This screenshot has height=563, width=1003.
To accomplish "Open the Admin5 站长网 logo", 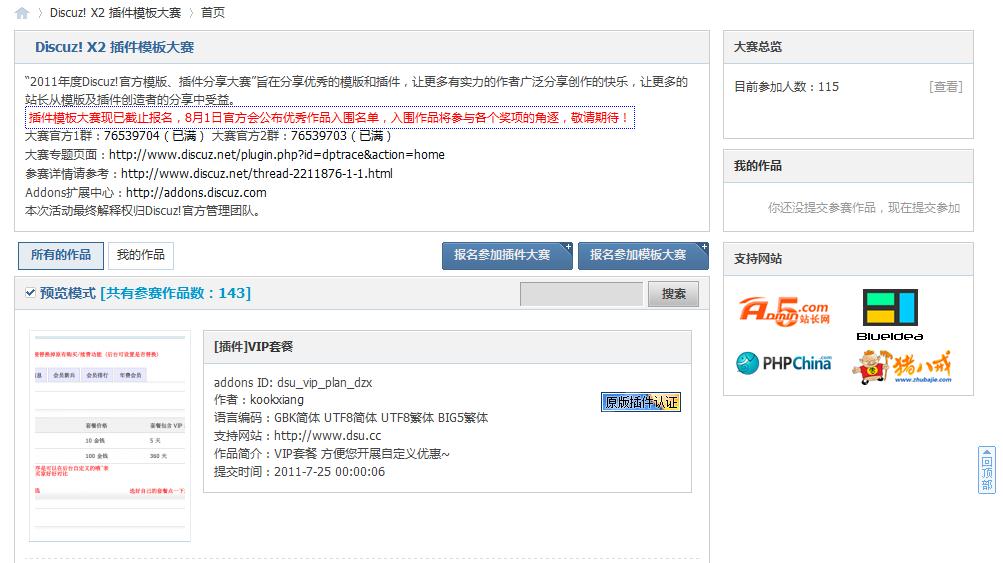I will [784, 311].
